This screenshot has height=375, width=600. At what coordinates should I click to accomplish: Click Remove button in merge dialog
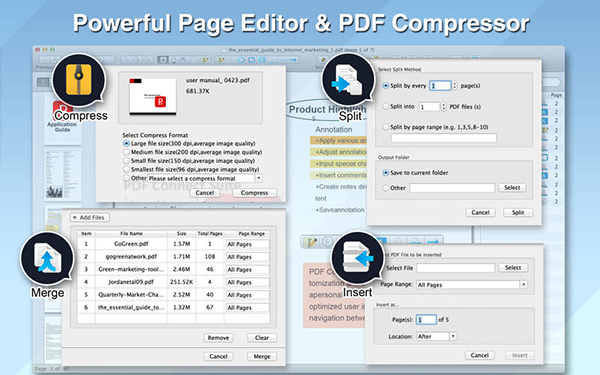pos(218,338)
